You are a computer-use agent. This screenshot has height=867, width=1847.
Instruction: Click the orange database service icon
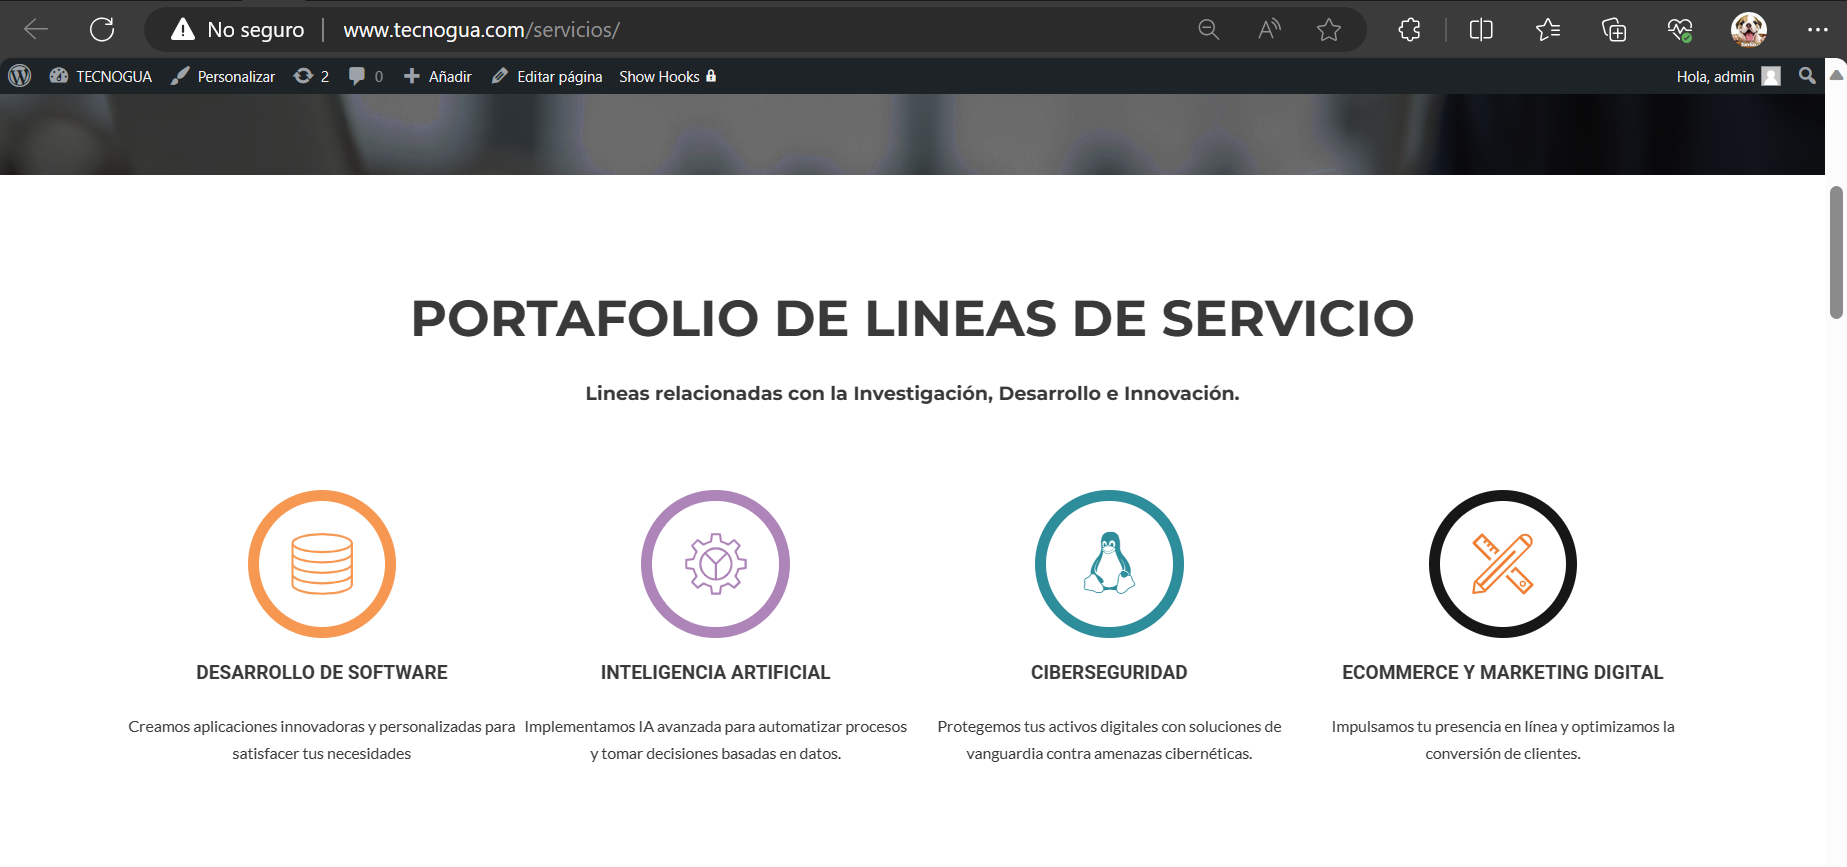[322, 564]
